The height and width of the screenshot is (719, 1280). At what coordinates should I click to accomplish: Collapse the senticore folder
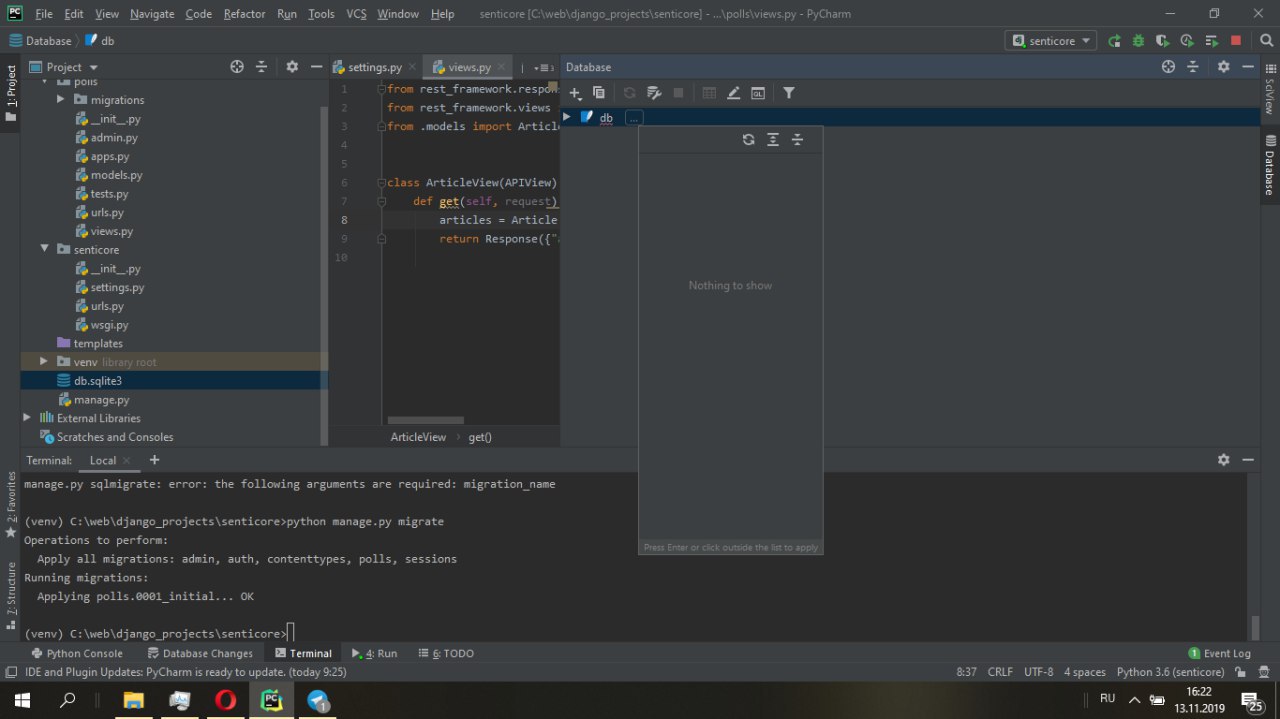44,250
